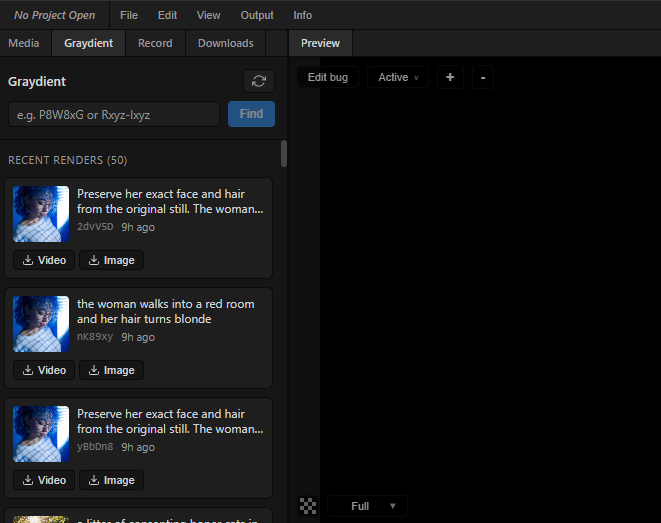The image size is (661, 523).
Task: Download image for render 2dvV5D
Action: [111, 260]
